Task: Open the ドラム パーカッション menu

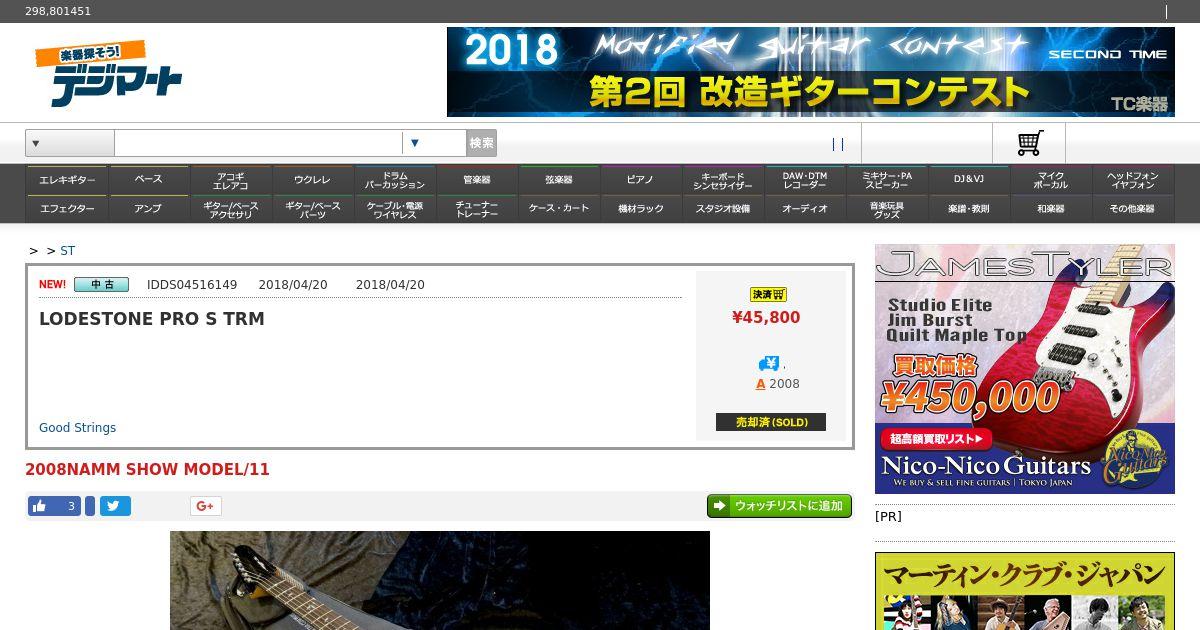Action: tap(395, 180)
